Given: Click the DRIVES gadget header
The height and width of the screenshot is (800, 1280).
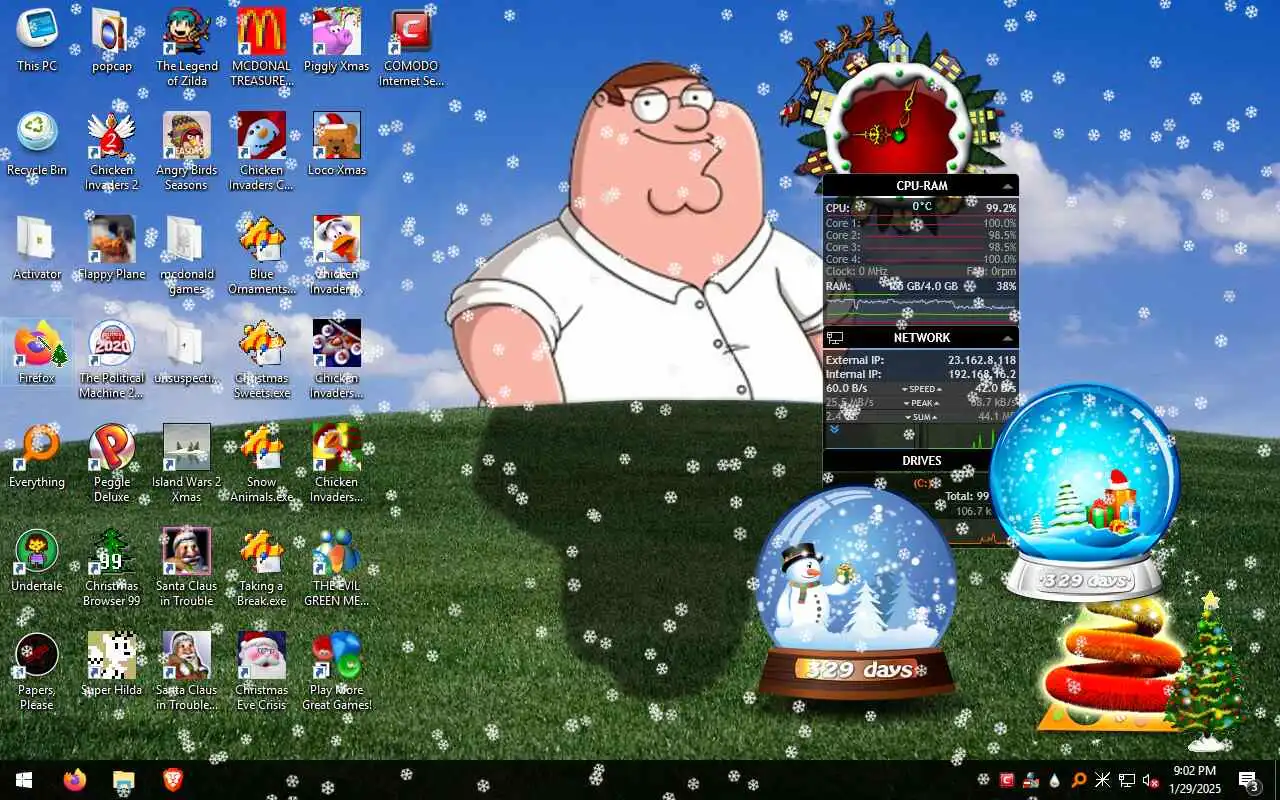Looking at the screenshot, I should (921, 461).
